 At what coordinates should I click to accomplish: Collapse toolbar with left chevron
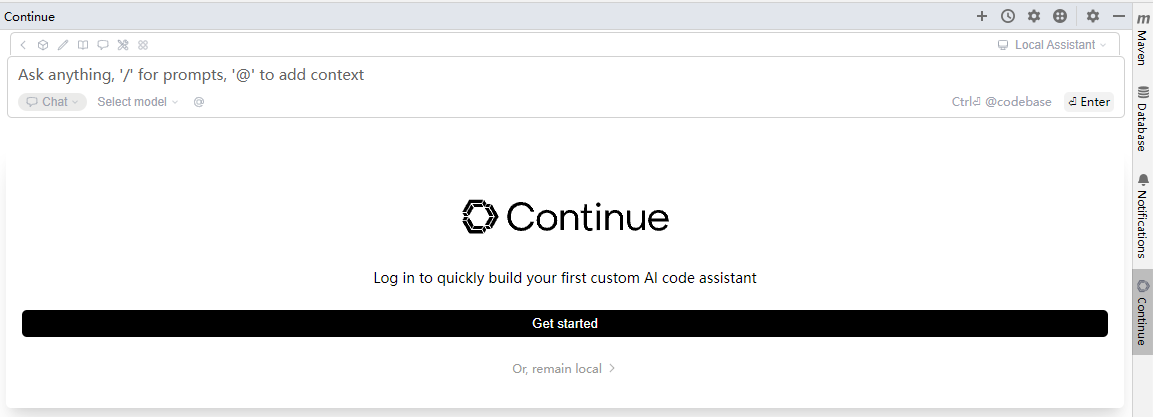pos(24,45)
